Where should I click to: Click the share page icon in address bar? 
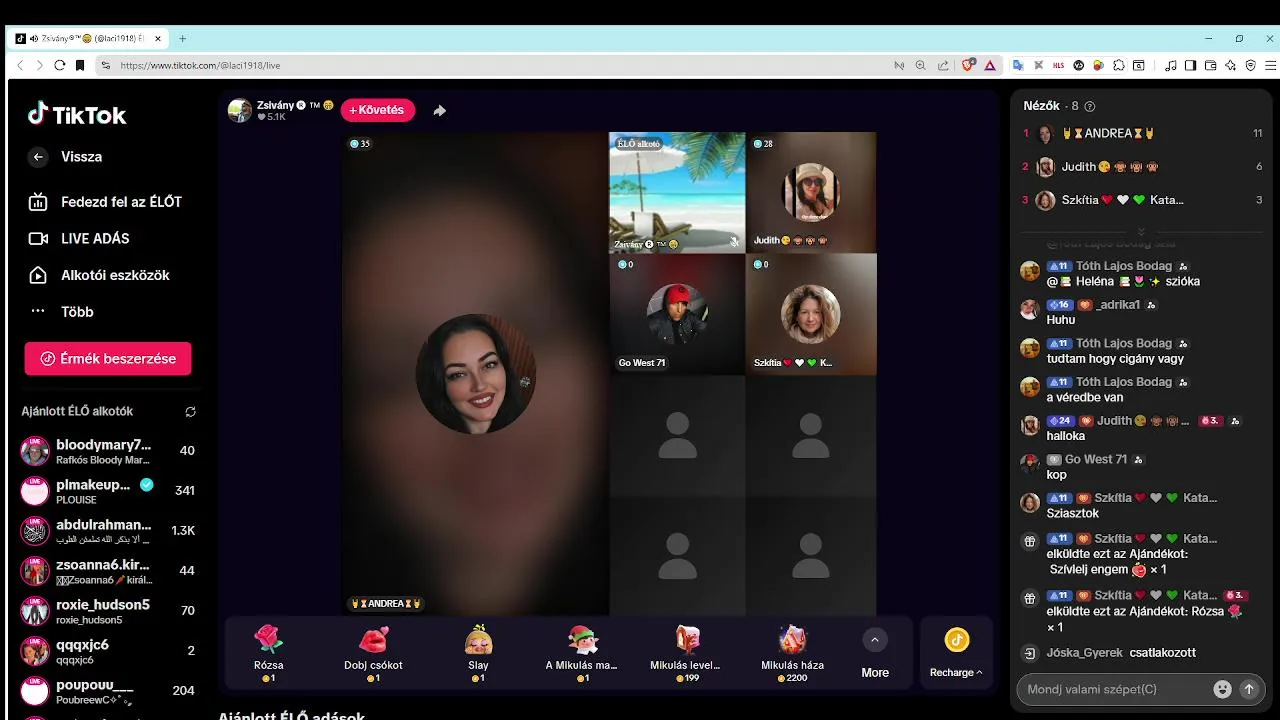[x=943, y=65]
